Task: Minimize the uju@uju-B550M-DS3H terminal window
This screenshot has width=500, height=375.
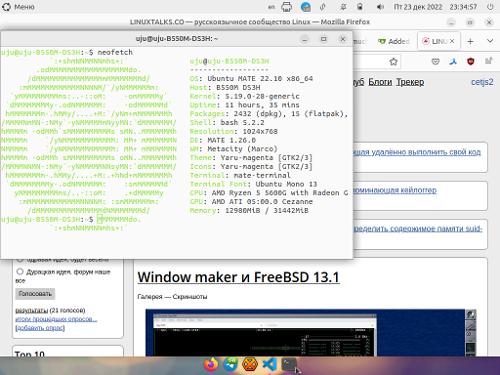Action: 304,39
